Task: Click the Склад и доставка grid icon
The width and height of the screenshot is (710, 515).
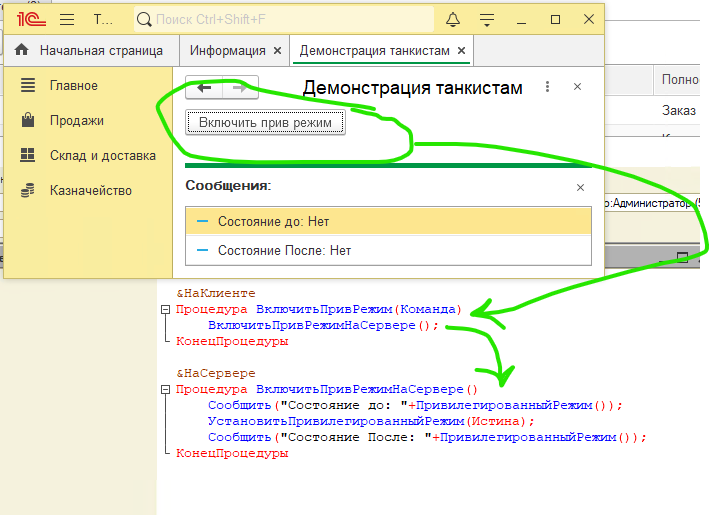Action: pyautogui.click(x=28, y=155)
